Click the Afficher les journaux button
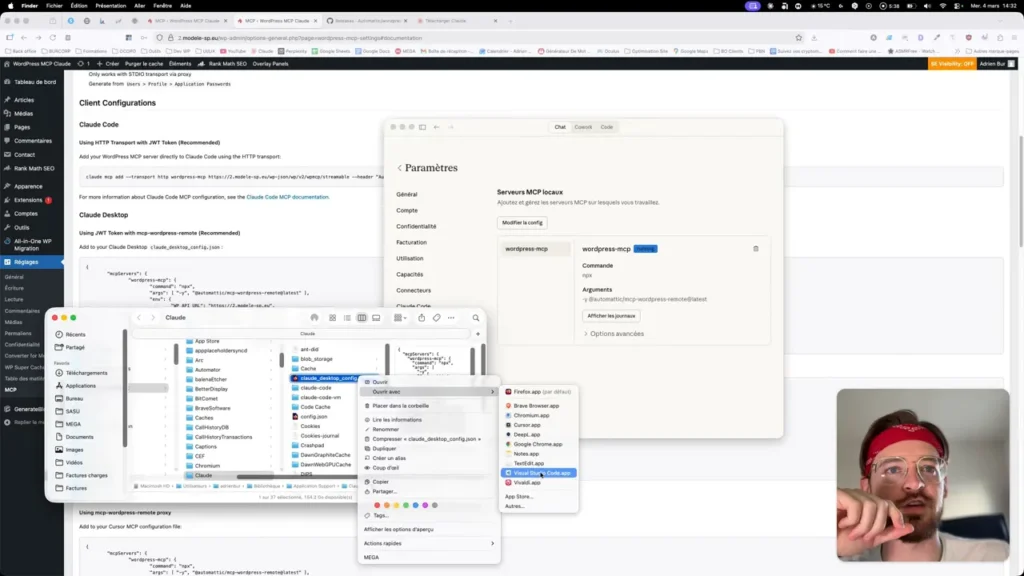The height and width of the screenshot is (576, 1024). tap(613, 315)
